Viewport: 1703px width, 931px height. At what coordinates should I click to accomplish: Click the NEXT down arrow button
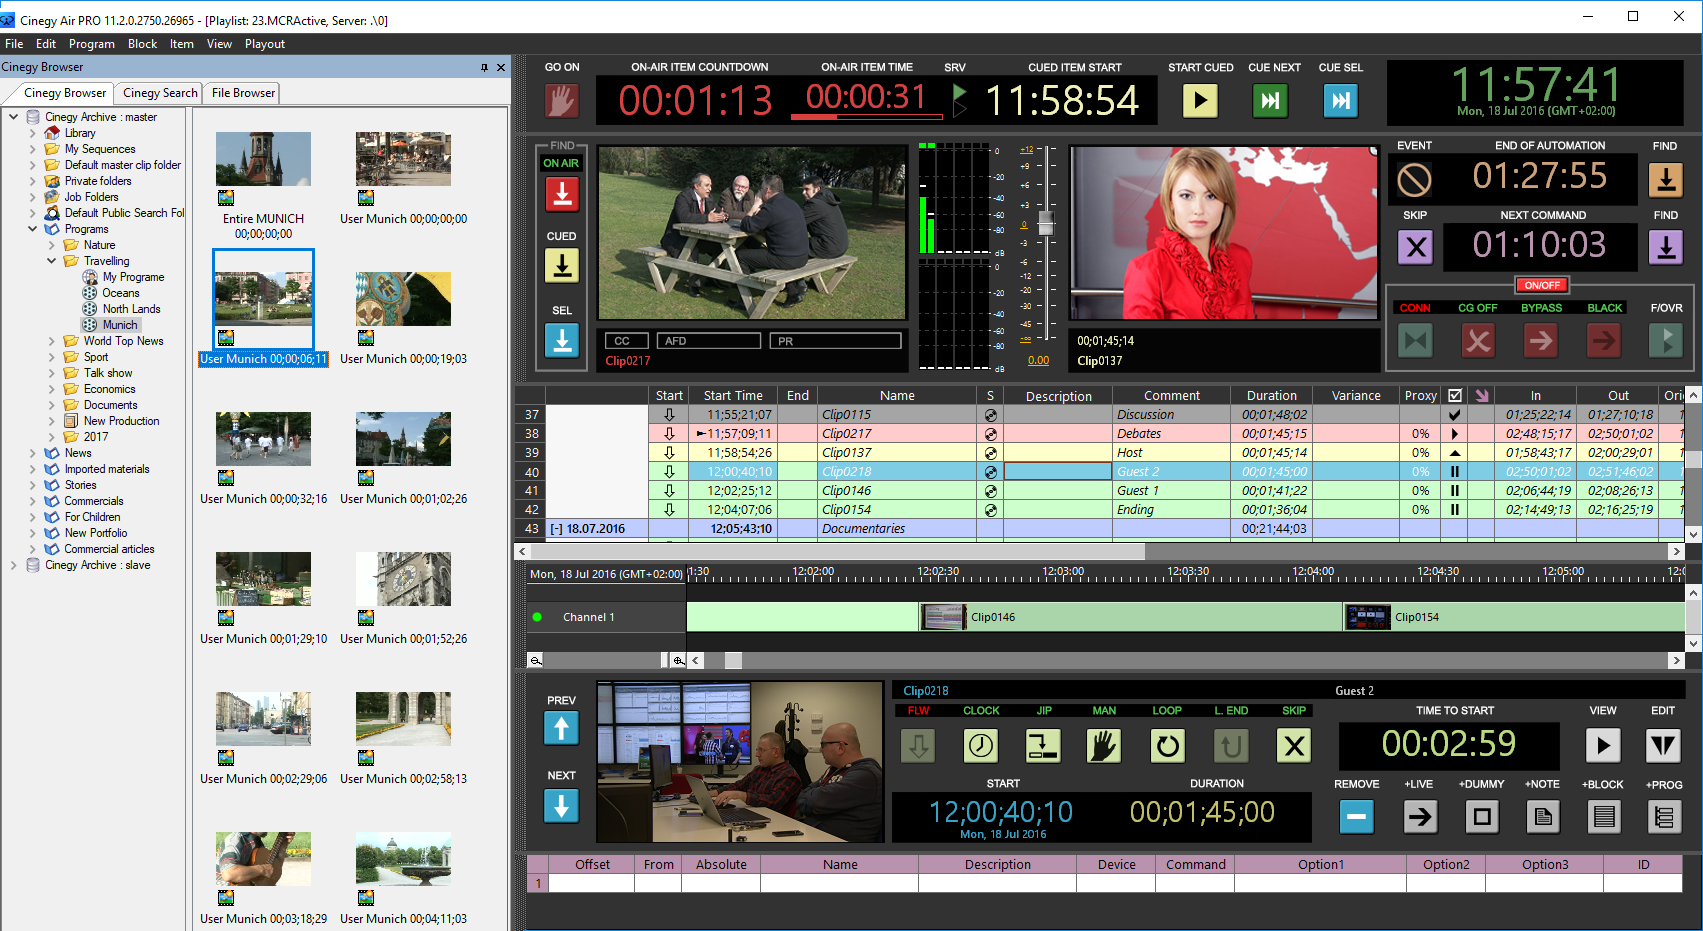pyautogui.click(x=561, y=806)
